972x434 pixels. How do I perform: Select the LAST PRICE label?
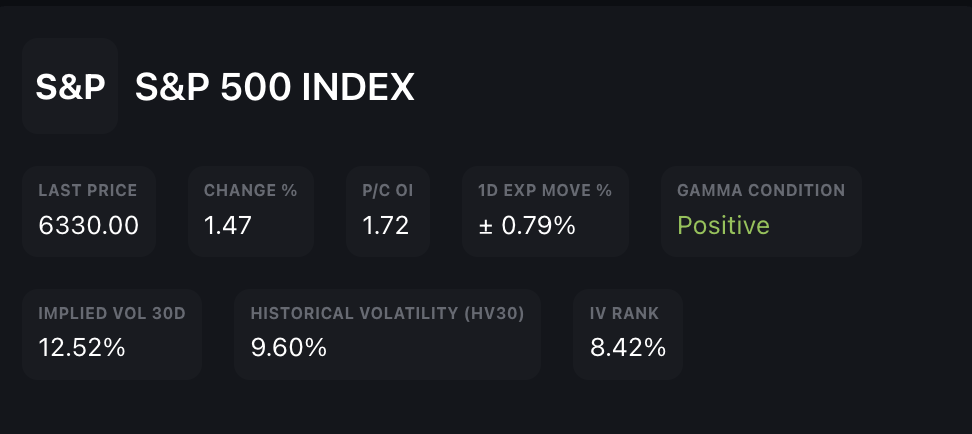[x=88, y=190]
